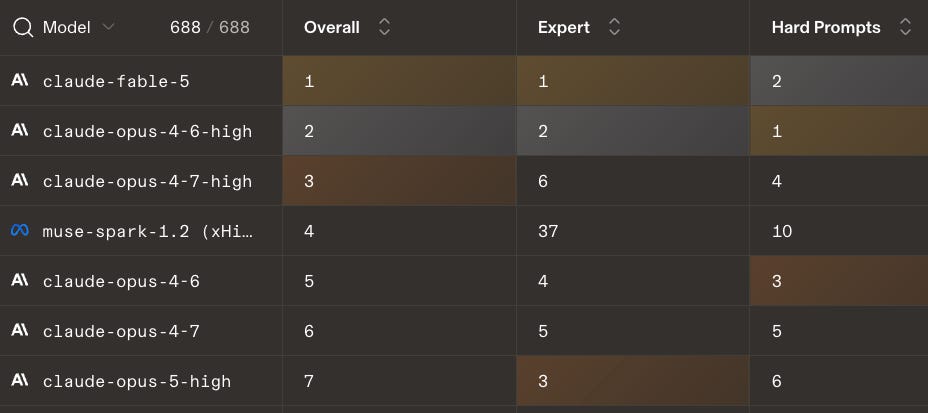Click the Anthropic logo beside claude-fable-5

tap(20, 80)
